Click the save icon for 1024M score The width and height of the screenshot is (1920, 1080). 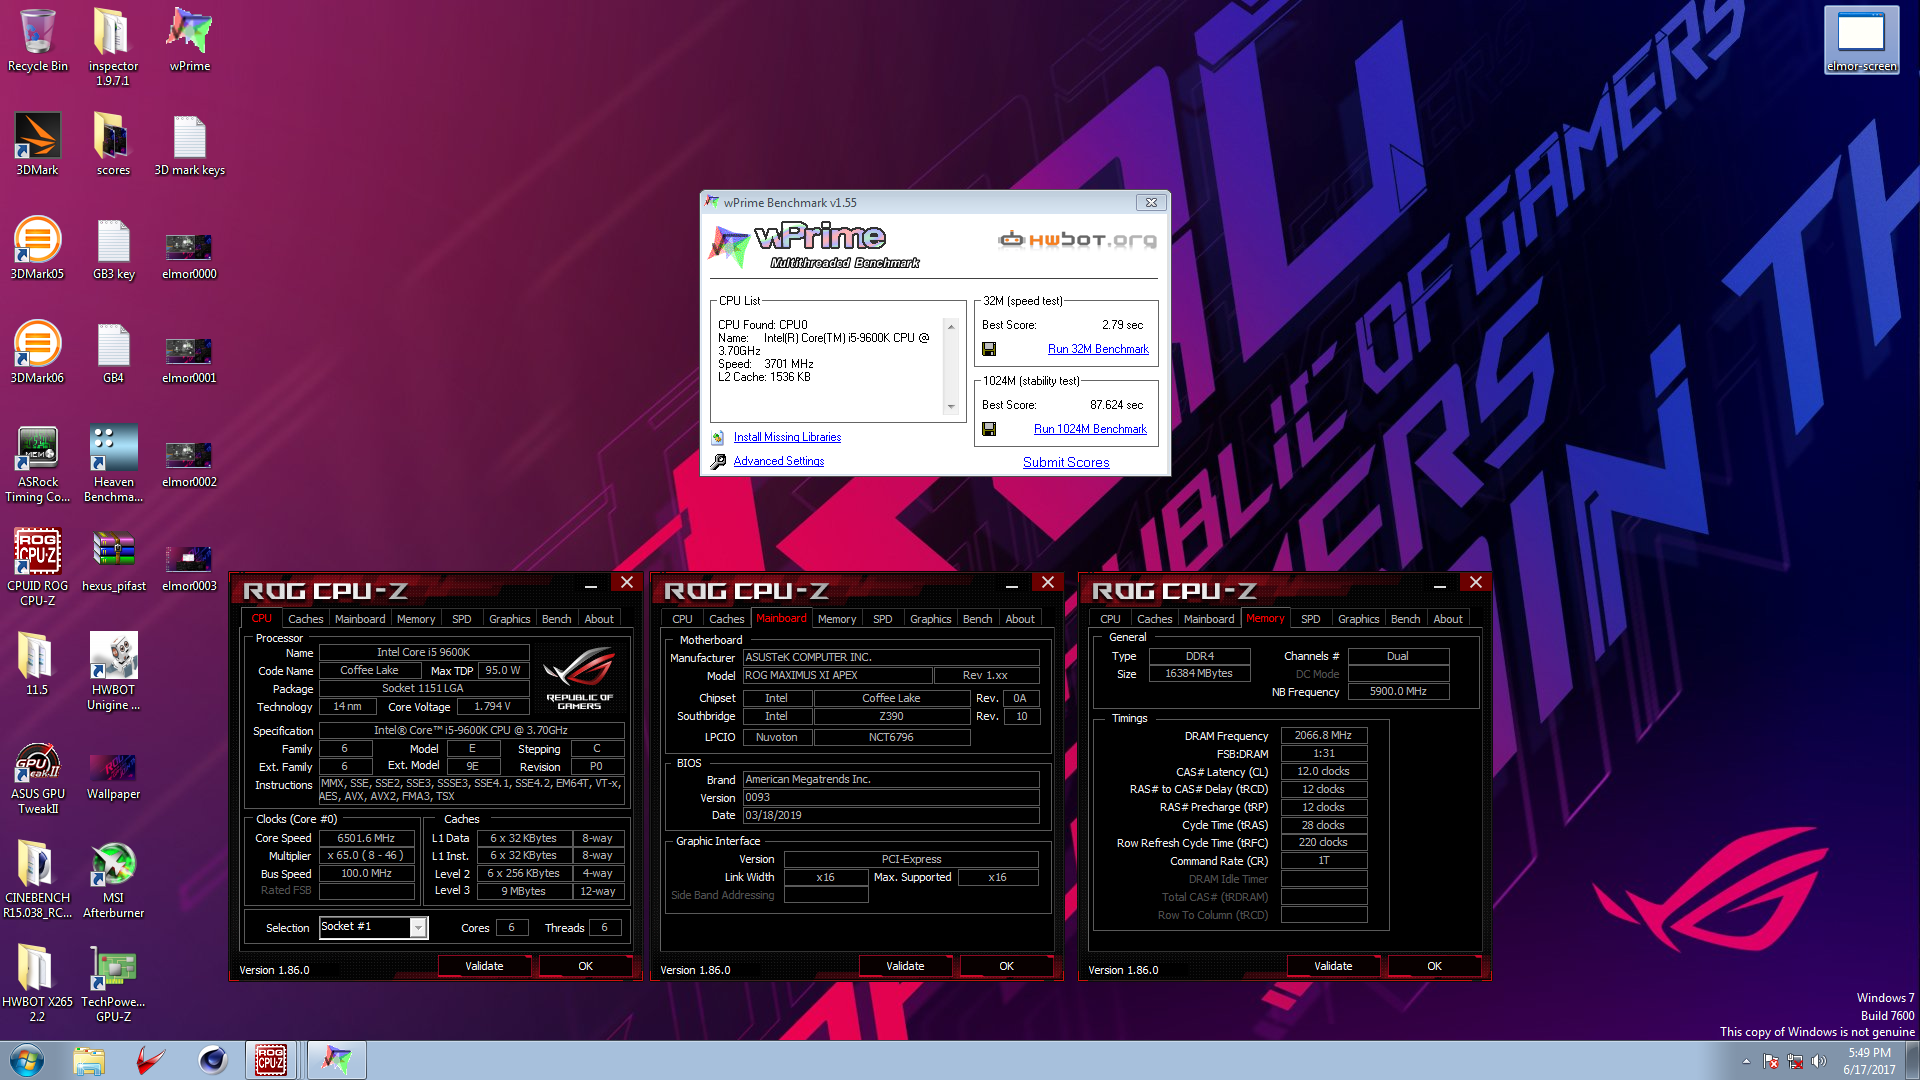989,429
